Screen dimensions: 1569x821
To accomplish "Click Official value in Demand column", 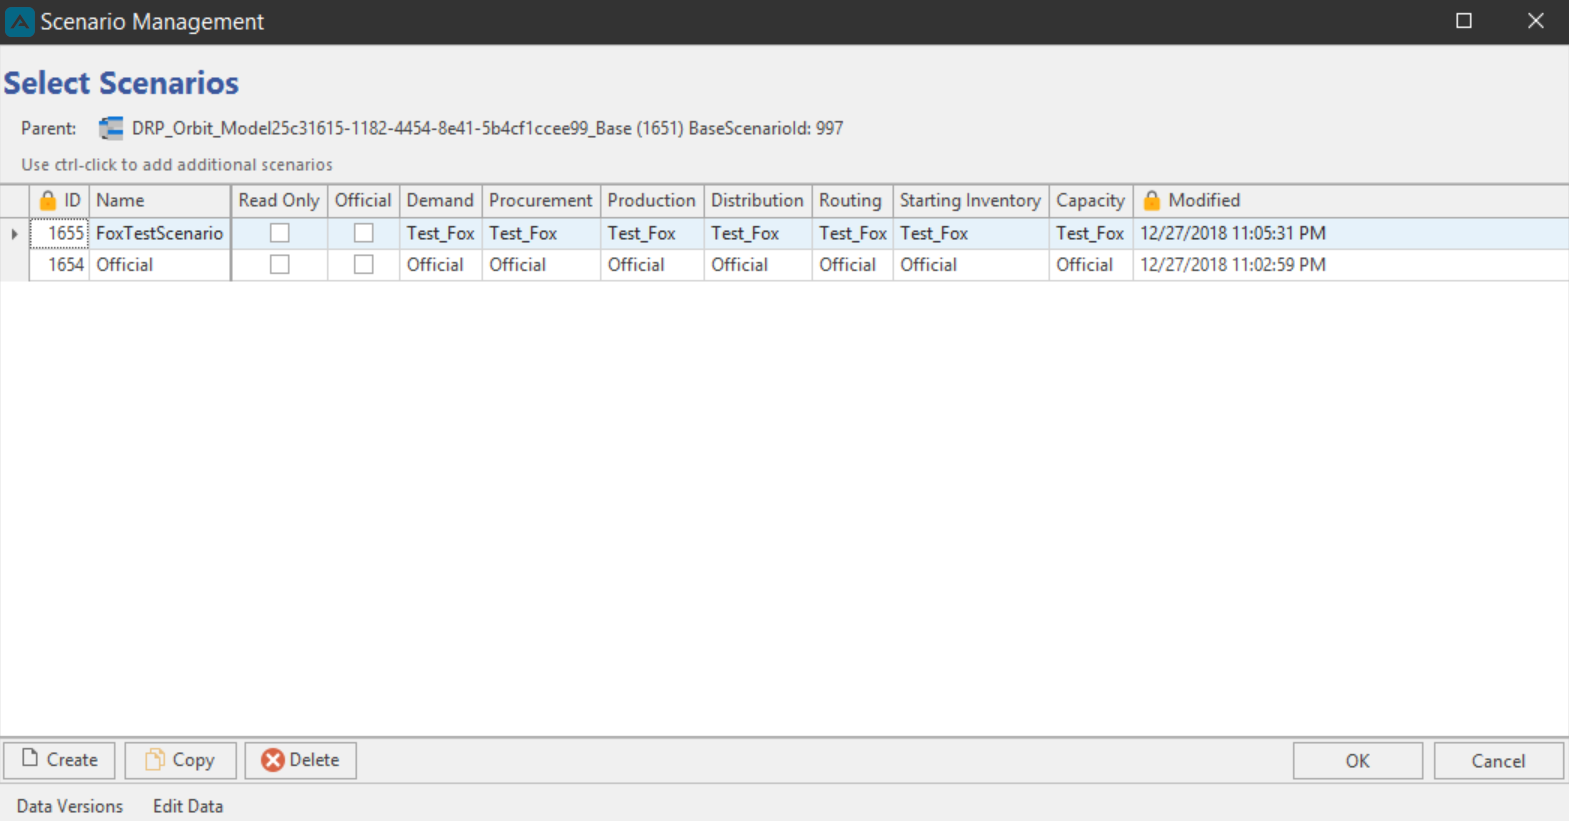I will click(x=440, y=265).
